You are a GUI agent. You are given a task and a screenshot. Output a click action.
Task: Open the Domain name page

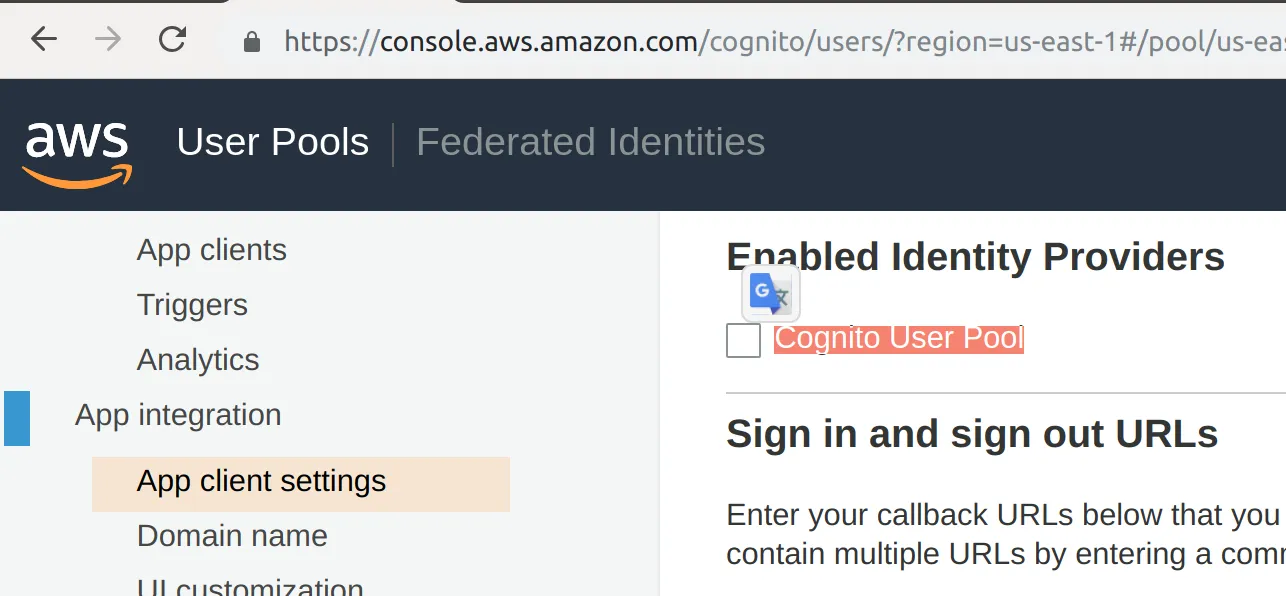(x=232, y=536)
